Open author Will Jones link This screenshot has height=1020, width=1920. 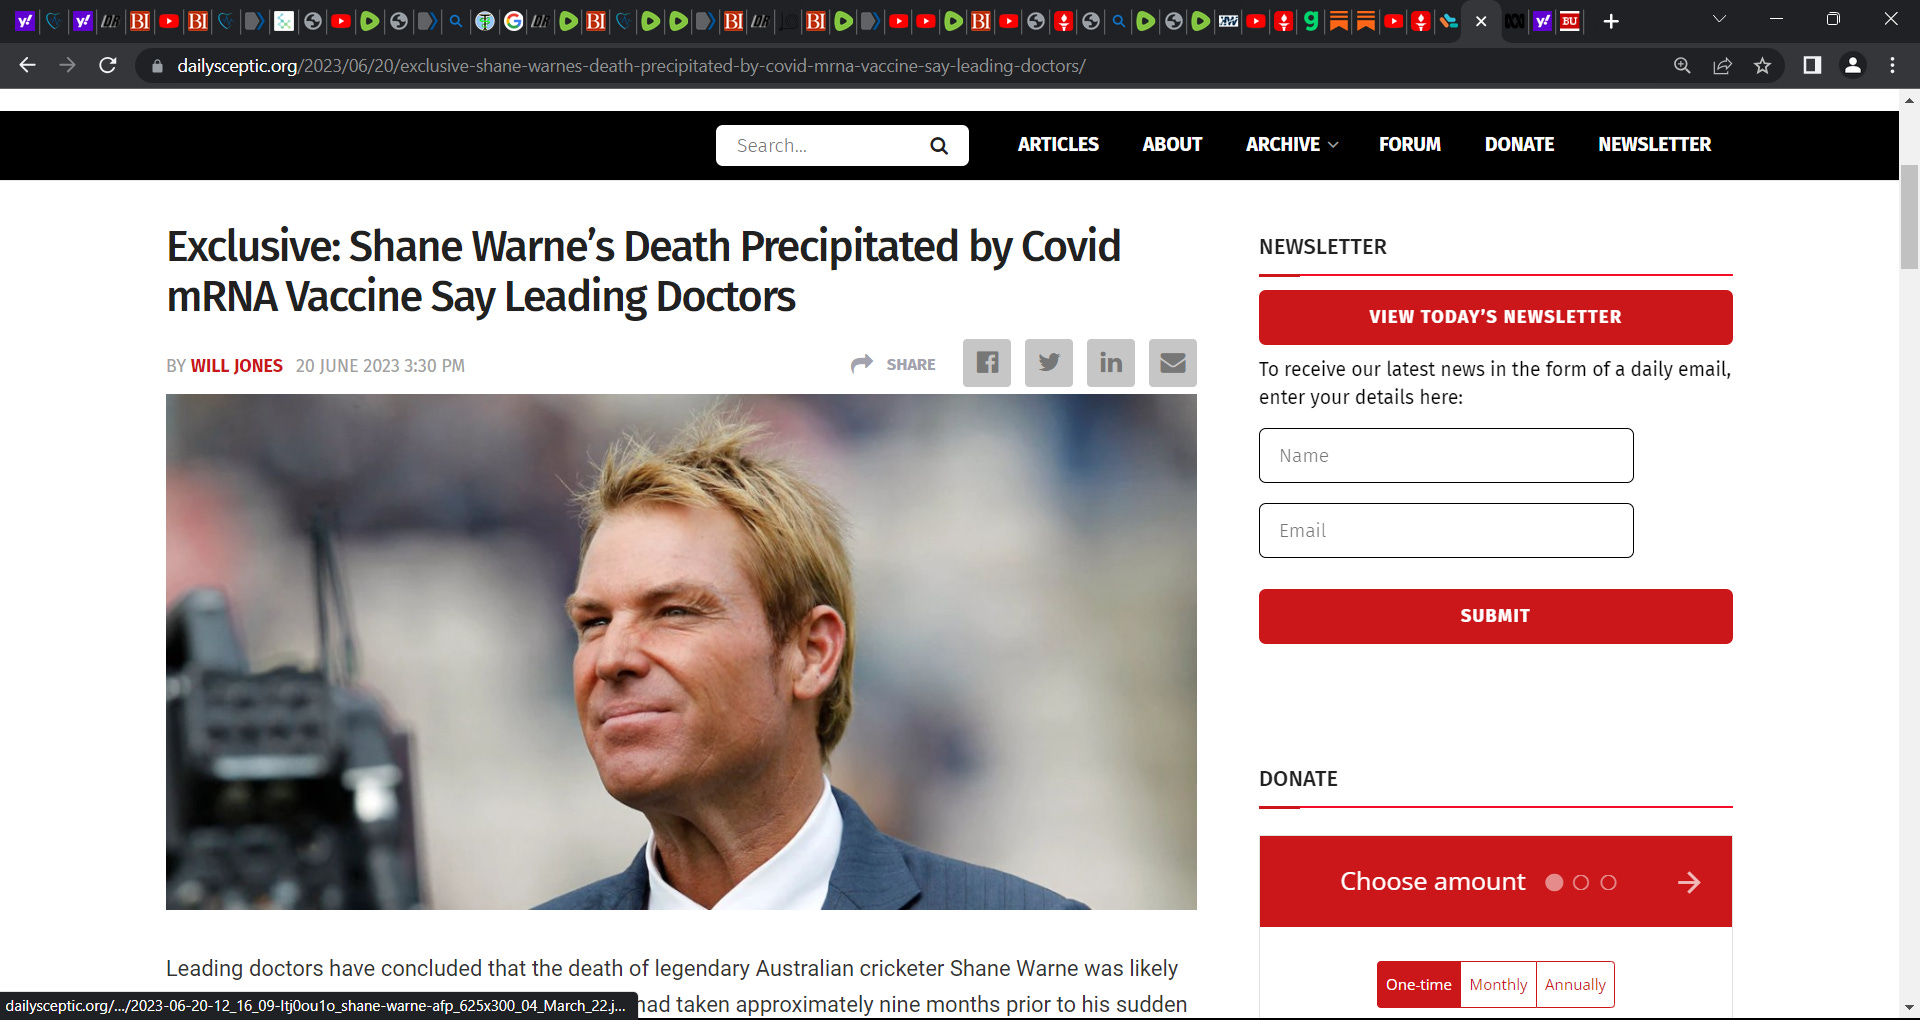(x=237, y=366)
